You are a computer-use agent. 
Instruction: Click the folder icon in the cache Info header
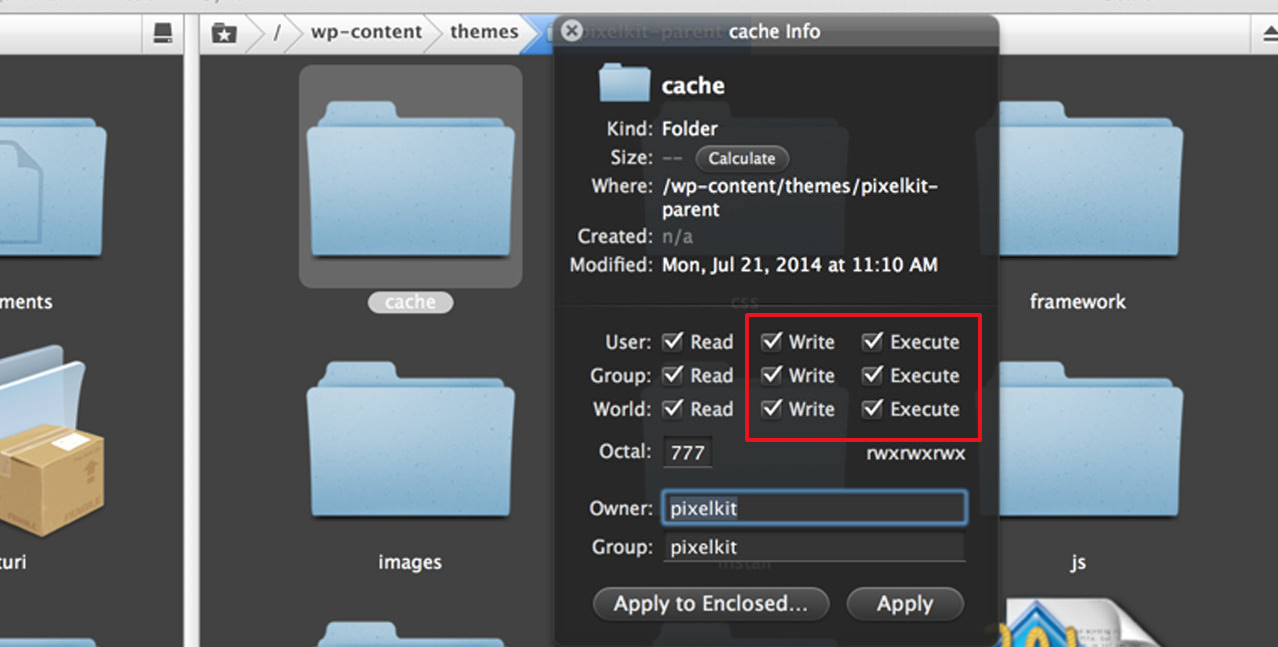(625, 84)
